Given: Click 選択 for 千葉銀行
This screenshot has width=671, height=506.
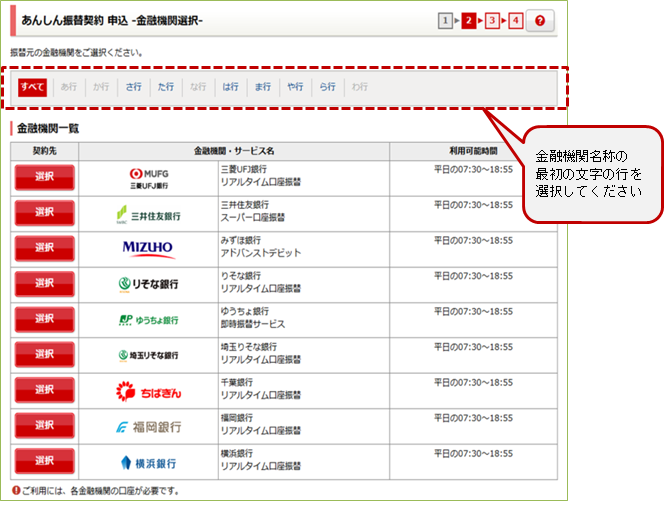Looking at the screenshot, I should click(45, 390).
